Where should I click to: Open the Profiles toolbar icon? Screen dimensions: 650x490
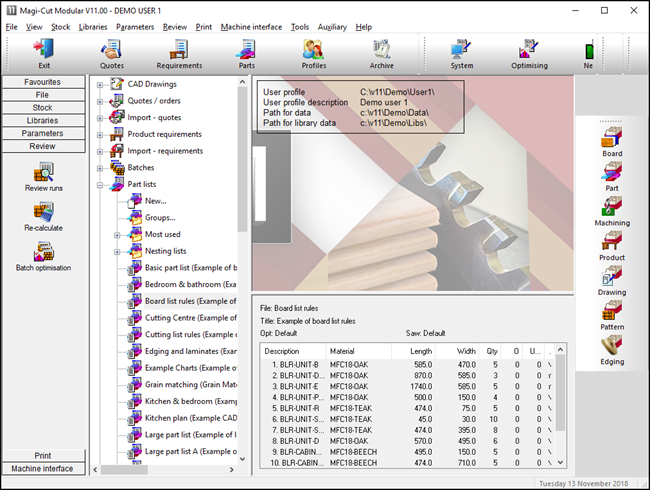click(313, 52)
